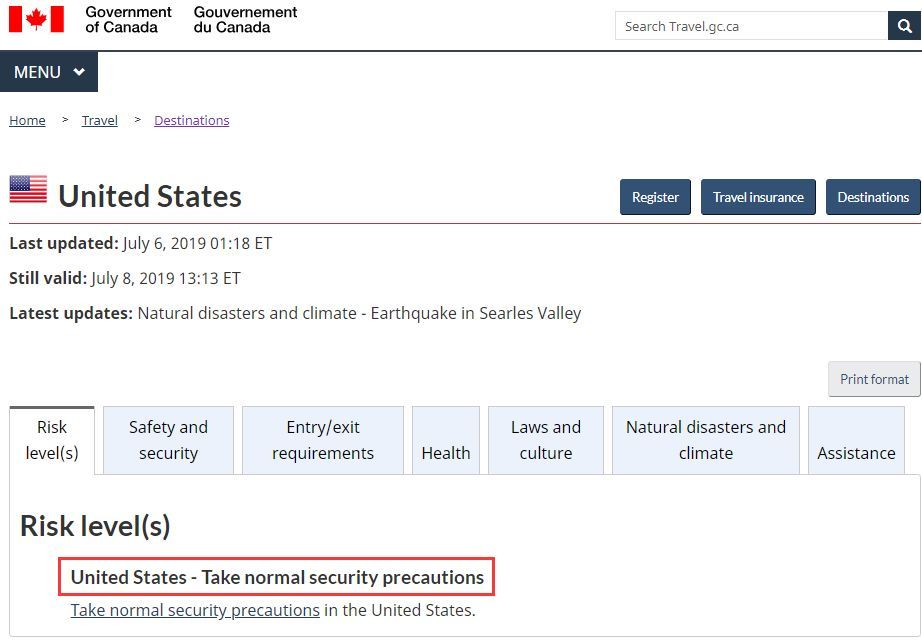Click the Print format button
Image resolution: width=922 pixels, height=642 pixels.
click(874, 379)
